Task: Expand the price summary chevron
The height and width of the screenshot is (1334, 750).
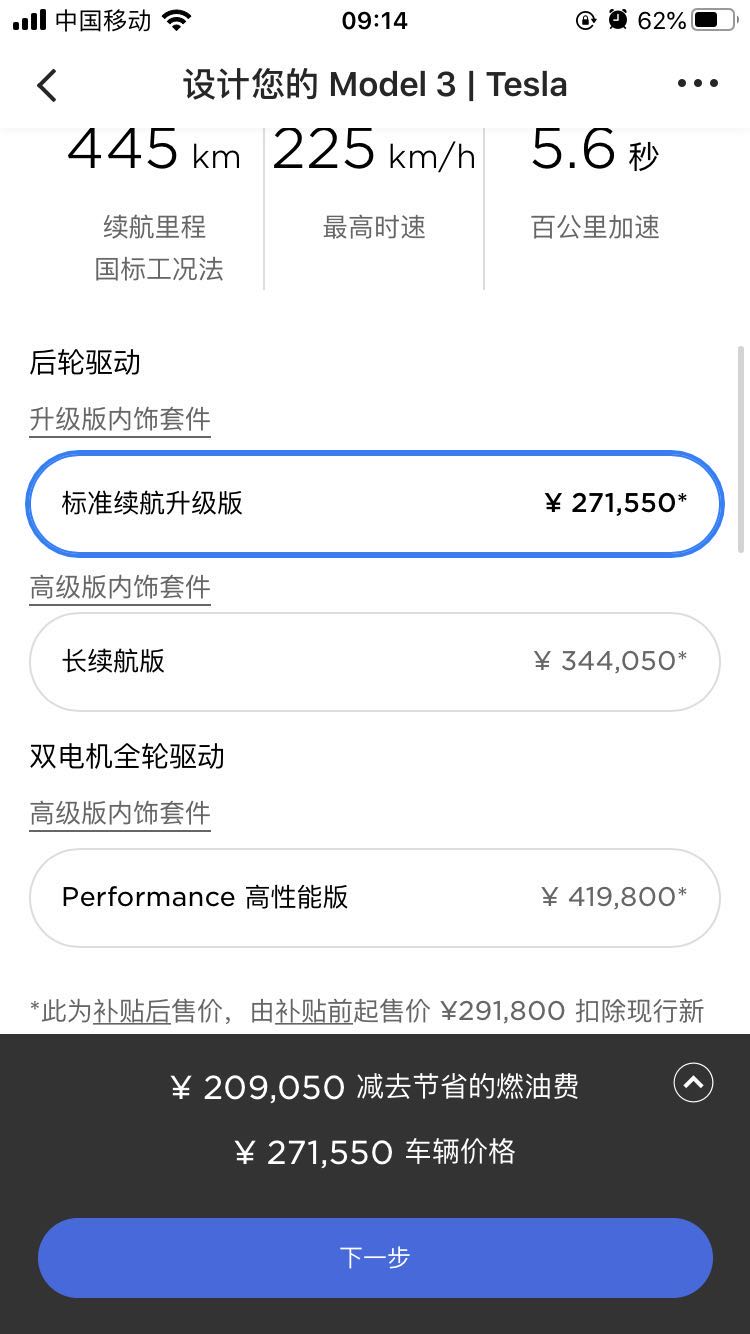Action: pos(693,1082)
